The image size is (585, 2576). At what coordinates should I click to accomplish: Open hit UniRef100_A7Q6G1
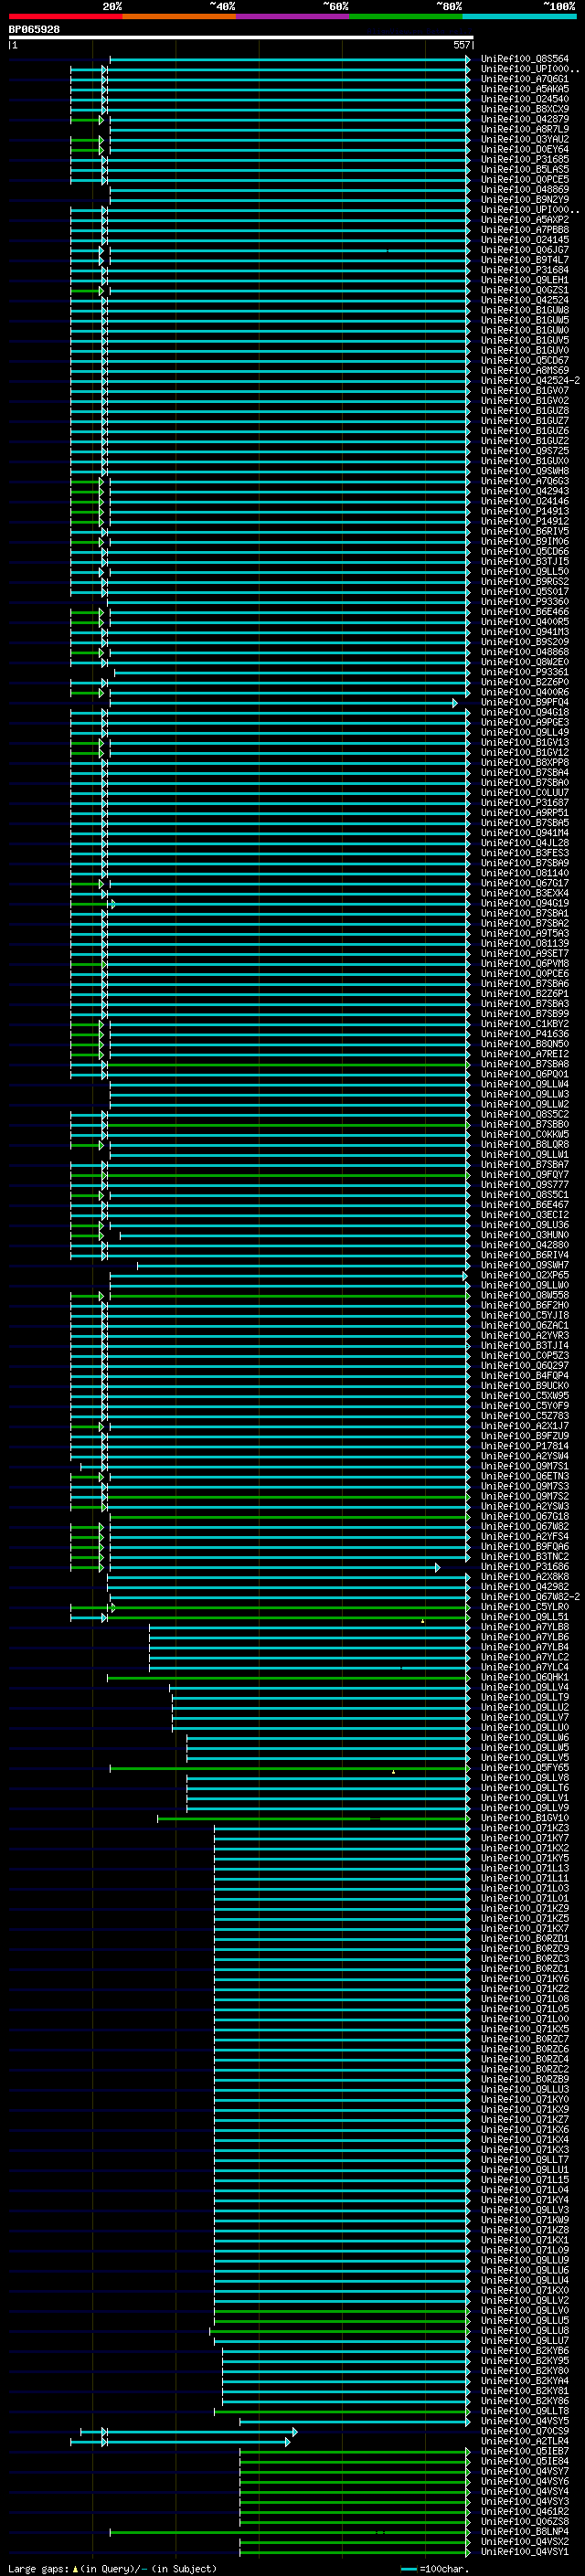[525, 79]
